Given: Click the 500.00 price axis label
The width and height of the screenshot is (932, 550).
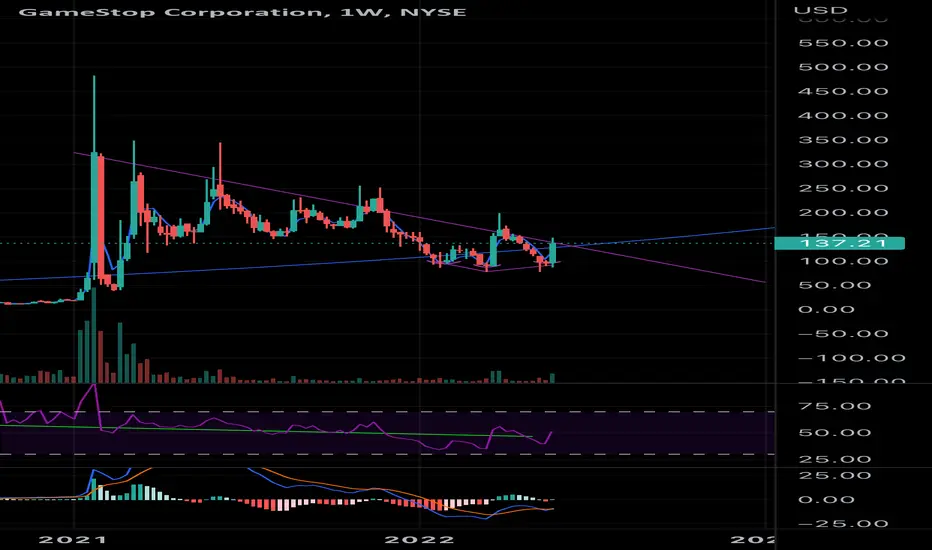Looking at the screenshot, I should (843, 67).
